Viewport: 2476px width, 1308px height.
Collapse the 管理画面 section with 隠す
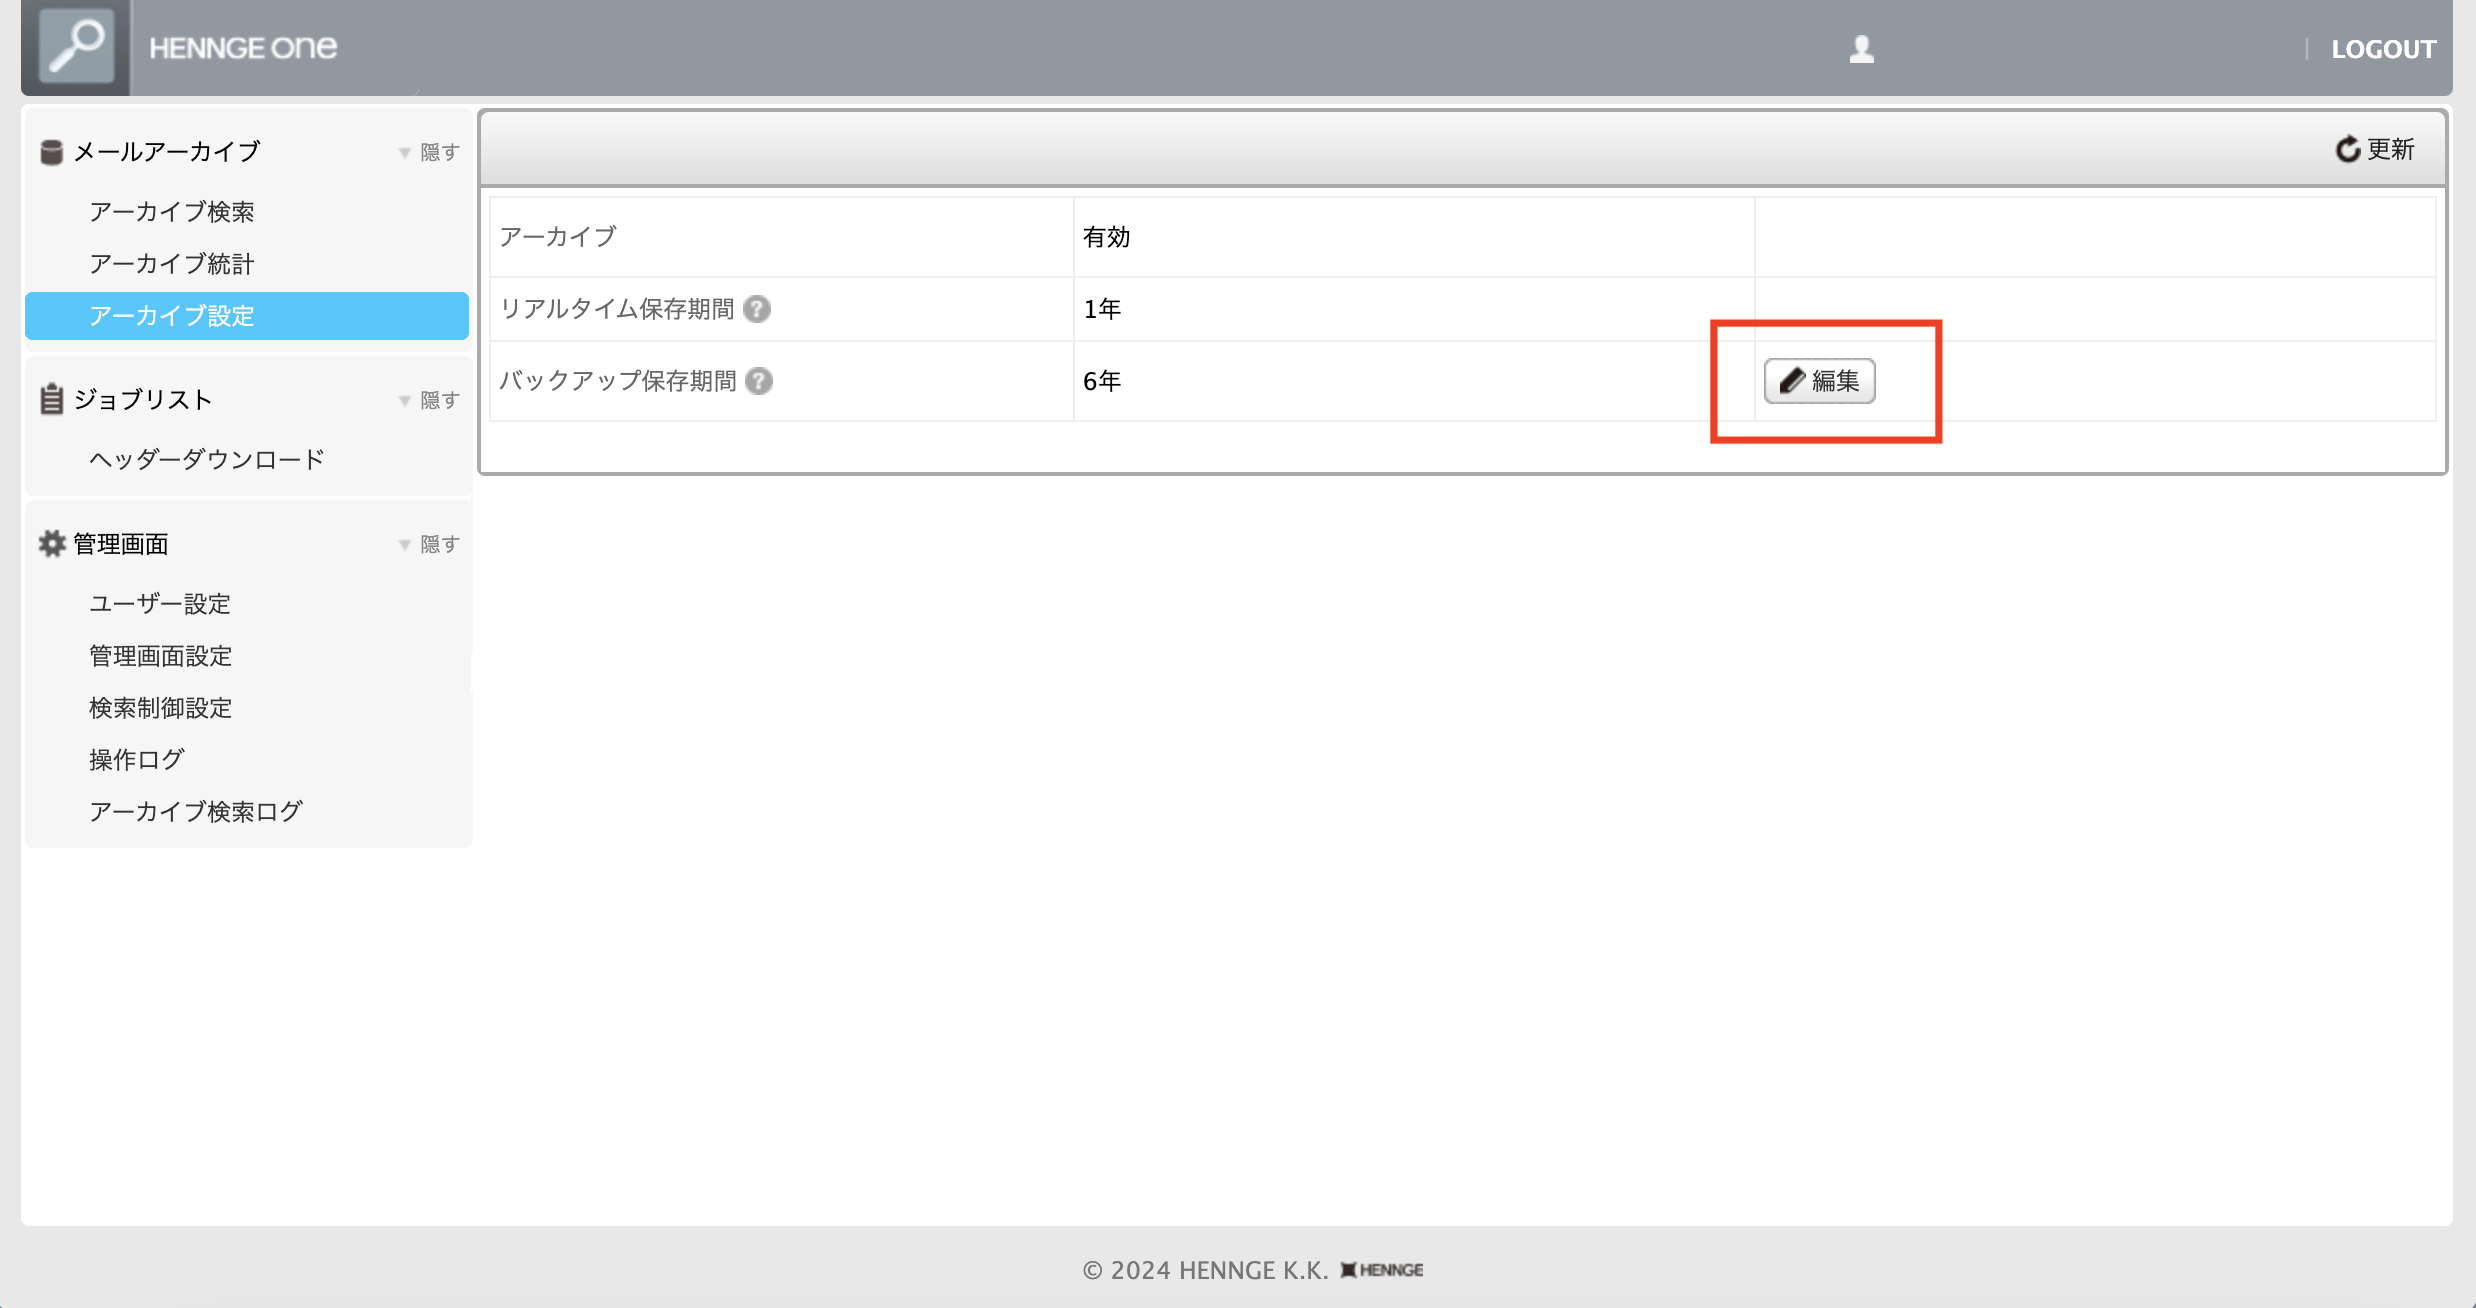(x=430, y=544)
